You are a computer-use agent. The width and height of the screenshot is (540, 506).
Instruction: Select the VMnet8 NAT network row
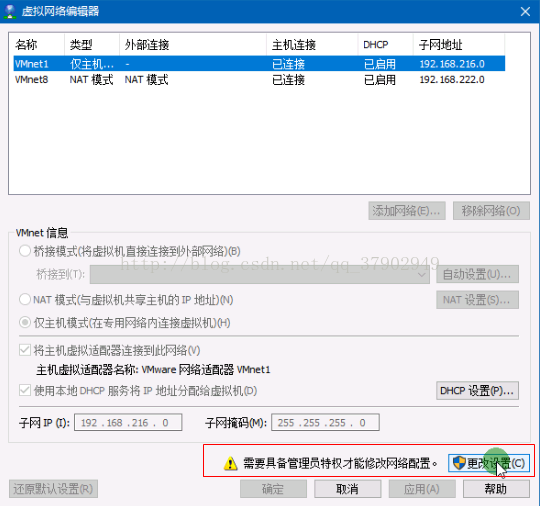pos(259,80)
